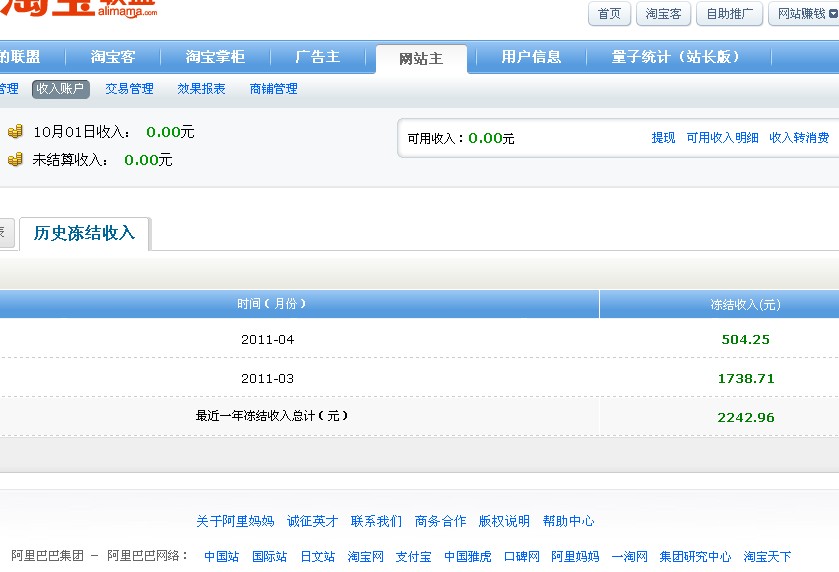Open 版权说明 footer link
Screen dimensions: 839x572
pyautogui.click(x=504, y=521)
